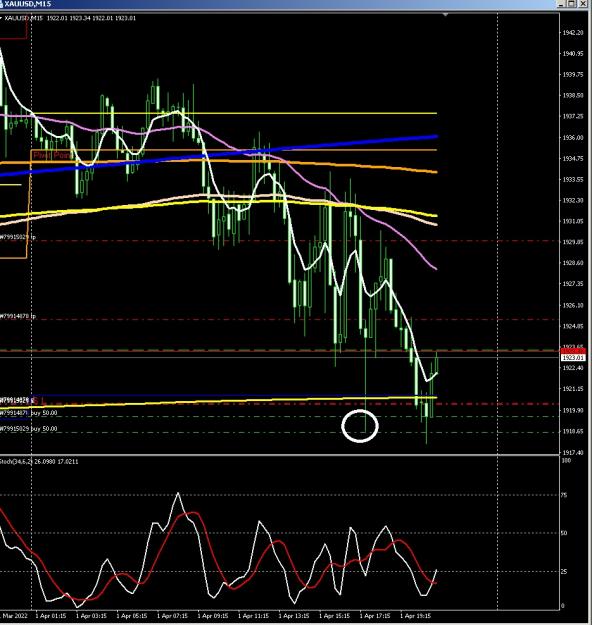Minimize the XAUUSD,M15 chart window
Image resolution: width=592 pixels, height=625 pixels.
tap(562, 4)
